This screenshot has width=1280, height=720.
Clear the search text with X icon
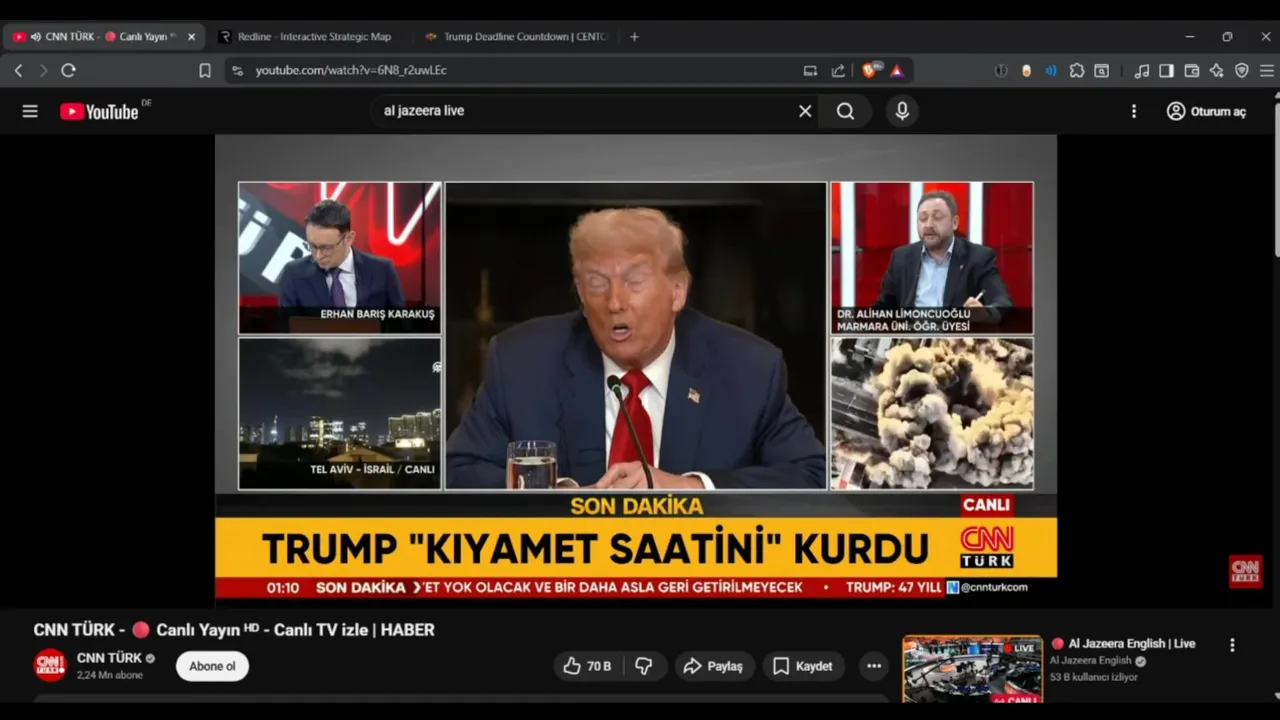click(x=805, y=111)
